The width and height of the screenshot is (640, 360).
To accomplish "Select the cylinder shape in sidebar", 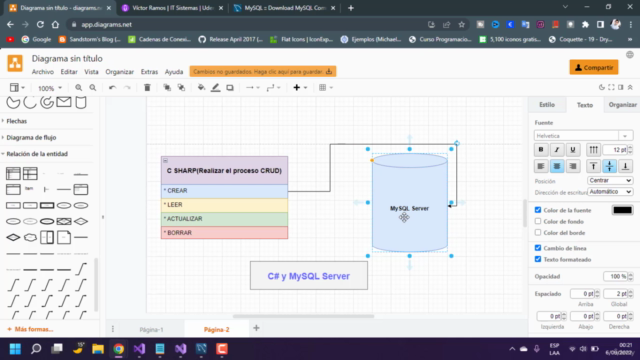I will point(81,102).
